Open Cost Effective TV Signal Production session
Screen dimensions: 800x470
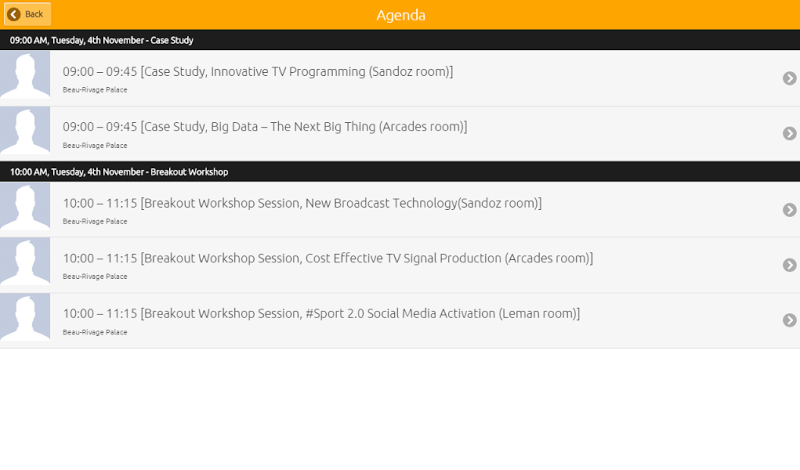pos(327,258)
